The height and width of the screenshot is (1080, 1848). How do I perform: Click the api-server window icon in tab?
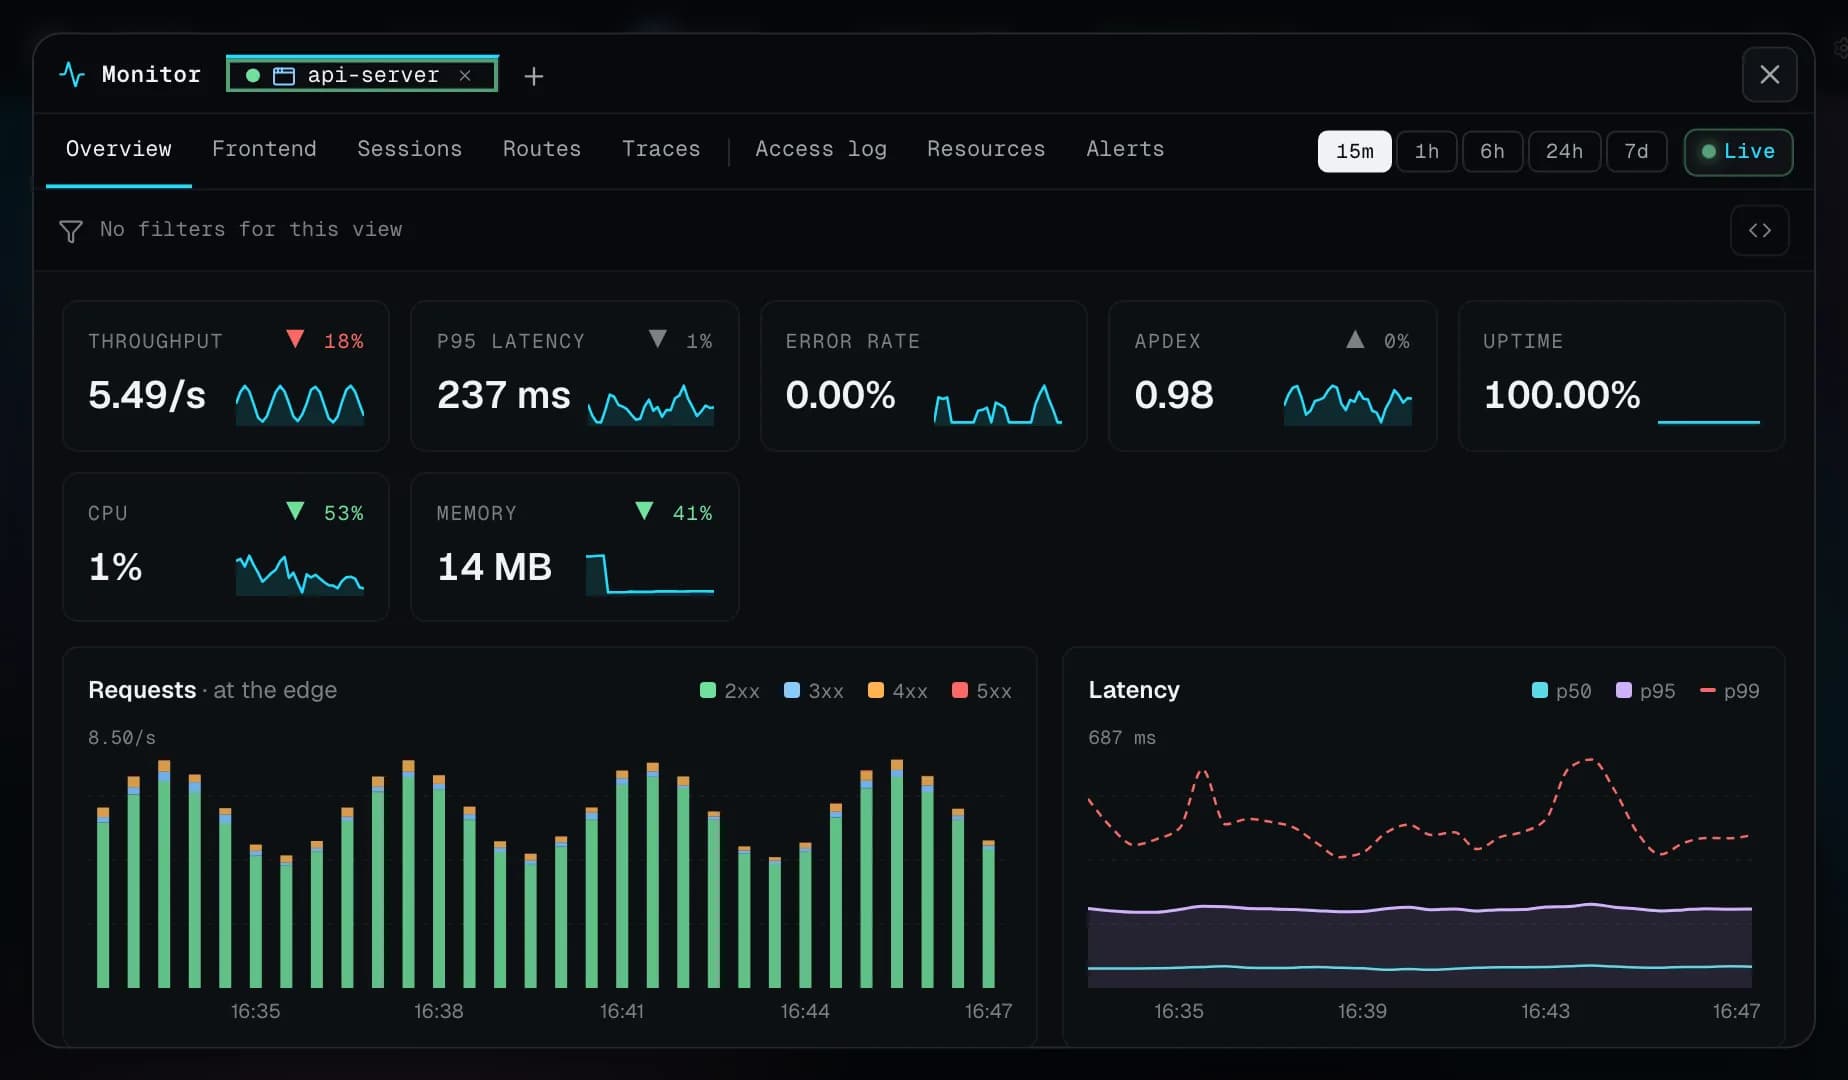284,76
